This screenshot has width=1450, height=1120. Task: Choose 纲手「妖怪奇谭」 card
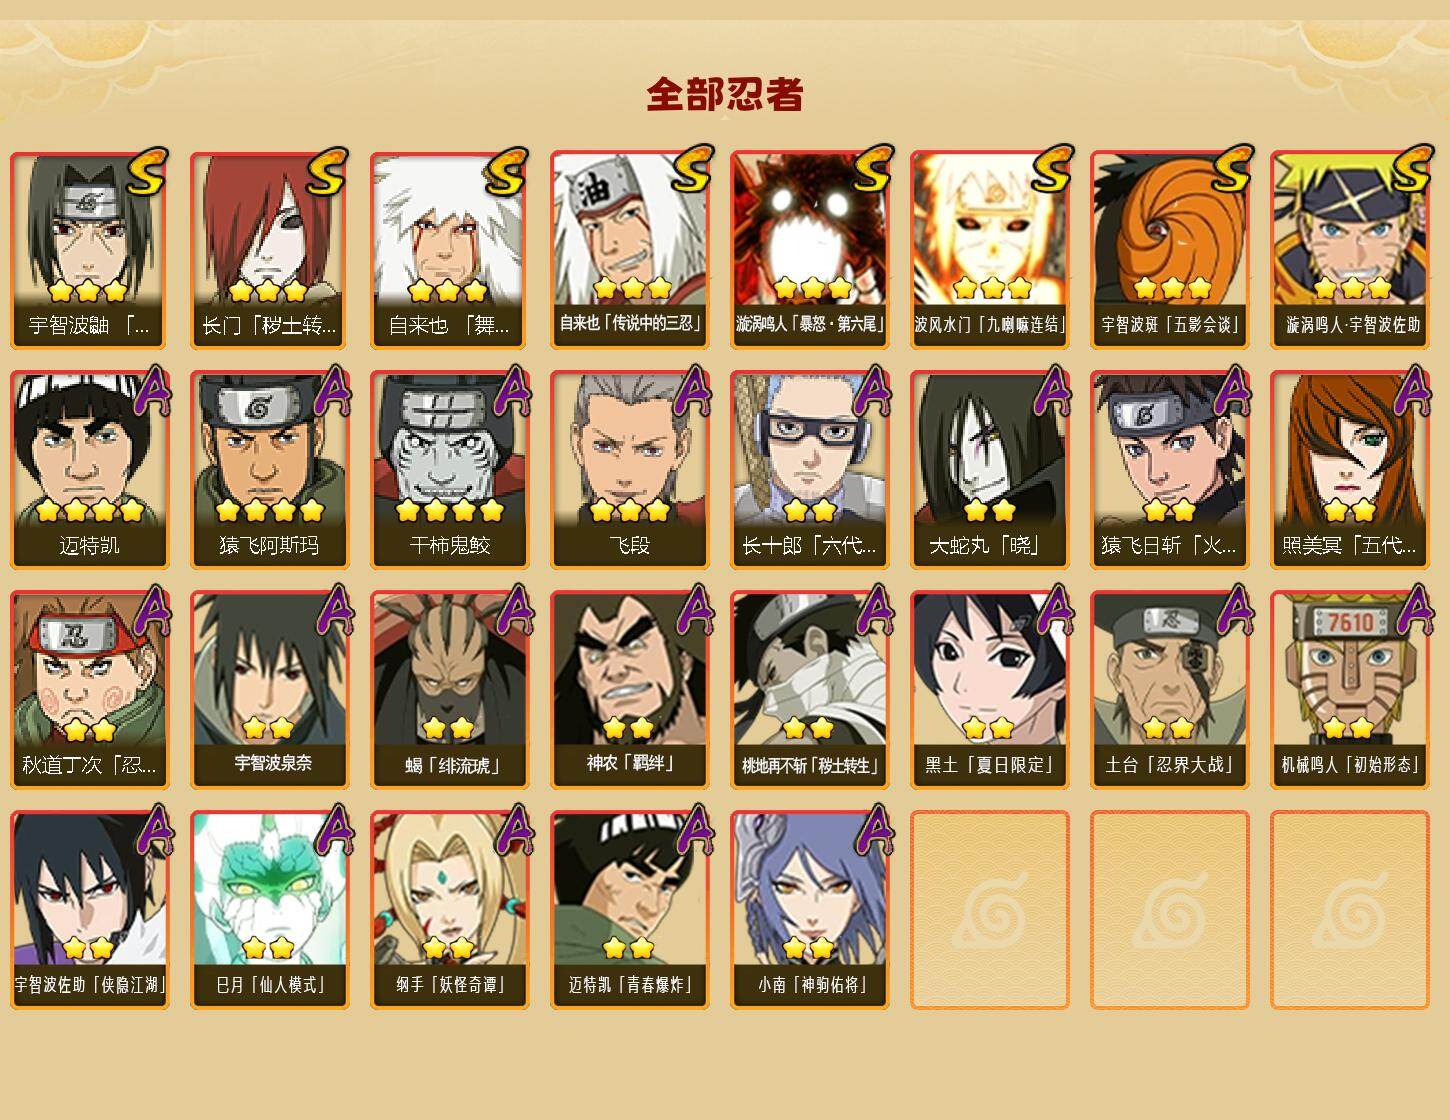450,910
